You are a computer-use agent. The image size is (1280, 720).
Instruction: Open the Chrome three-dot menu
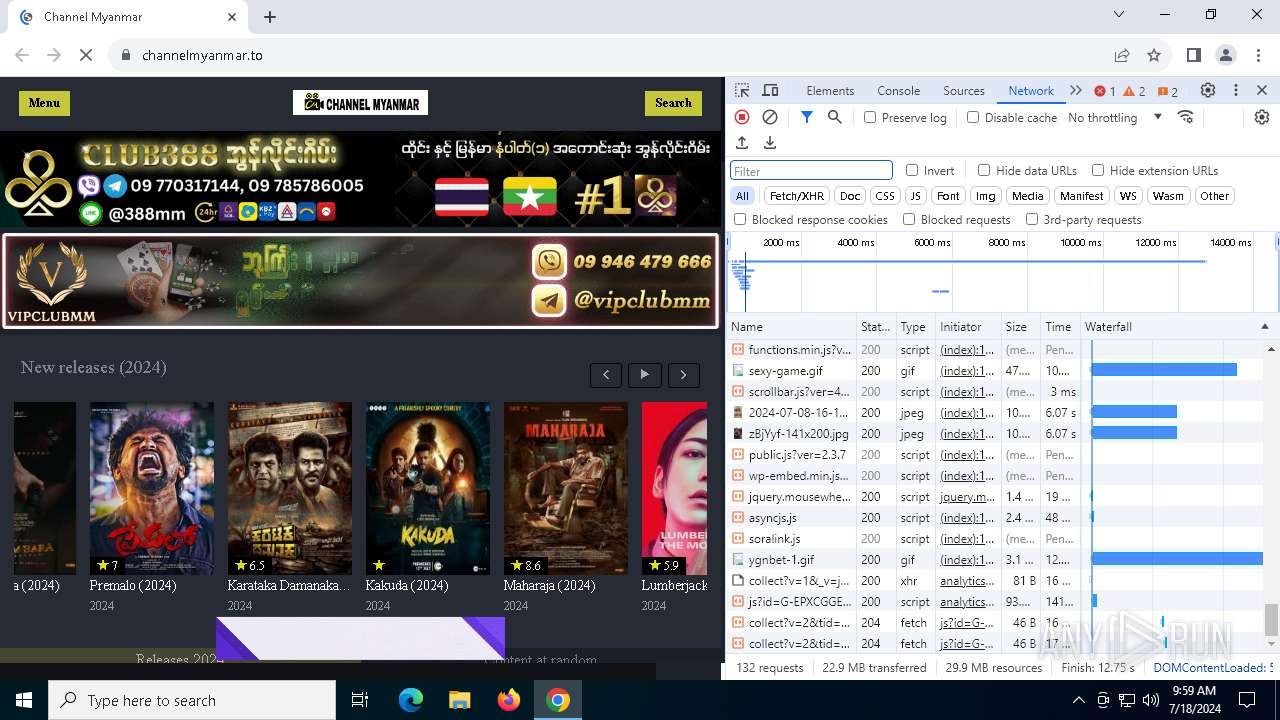click(x=1259, y=55)
